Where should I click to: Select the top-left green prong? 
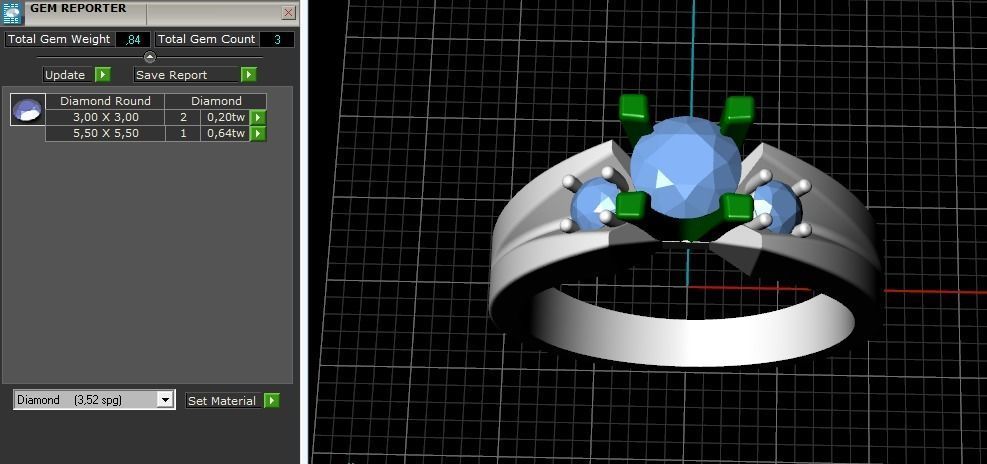tap(634, 108)
